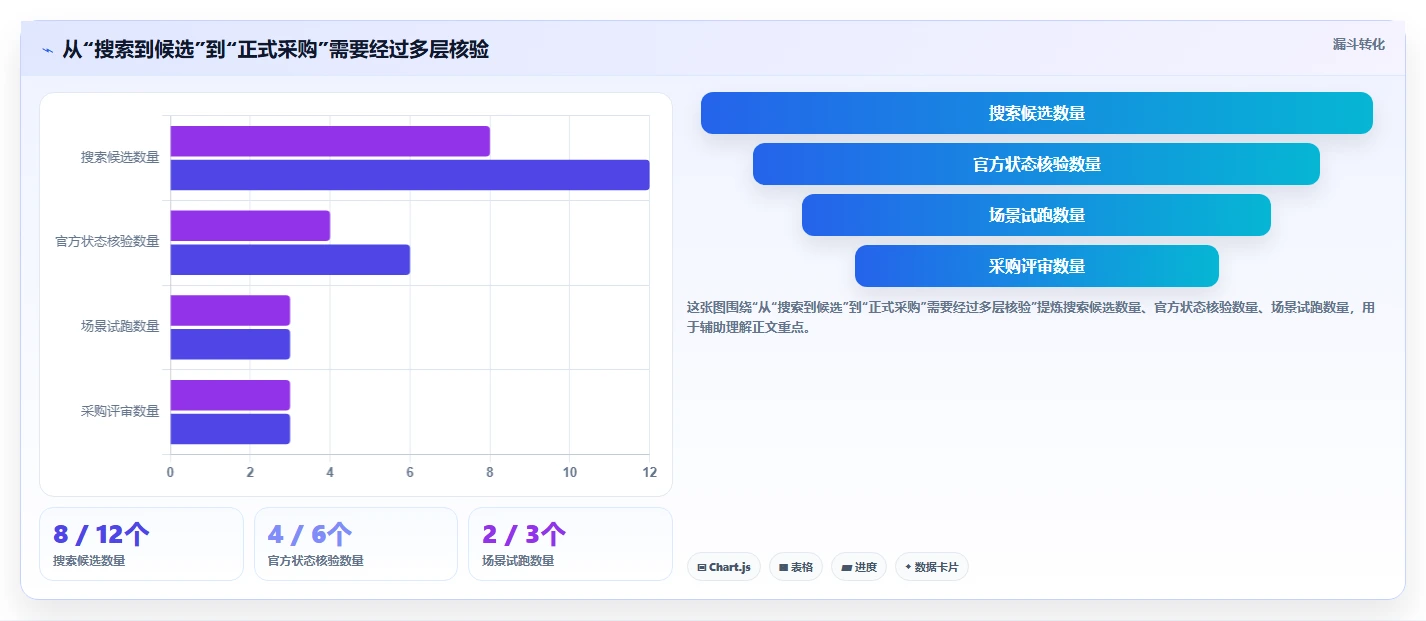Click the 漏斗转化 tag in the header
This screenshot has height=621, width=1426.
1359,44
